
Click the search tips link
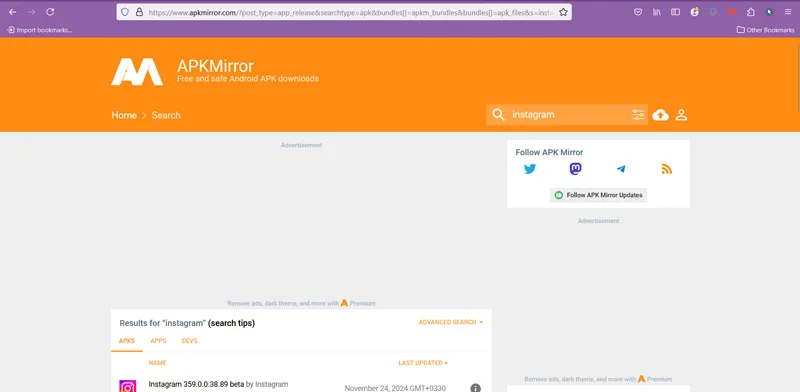[x=231, y=323]
